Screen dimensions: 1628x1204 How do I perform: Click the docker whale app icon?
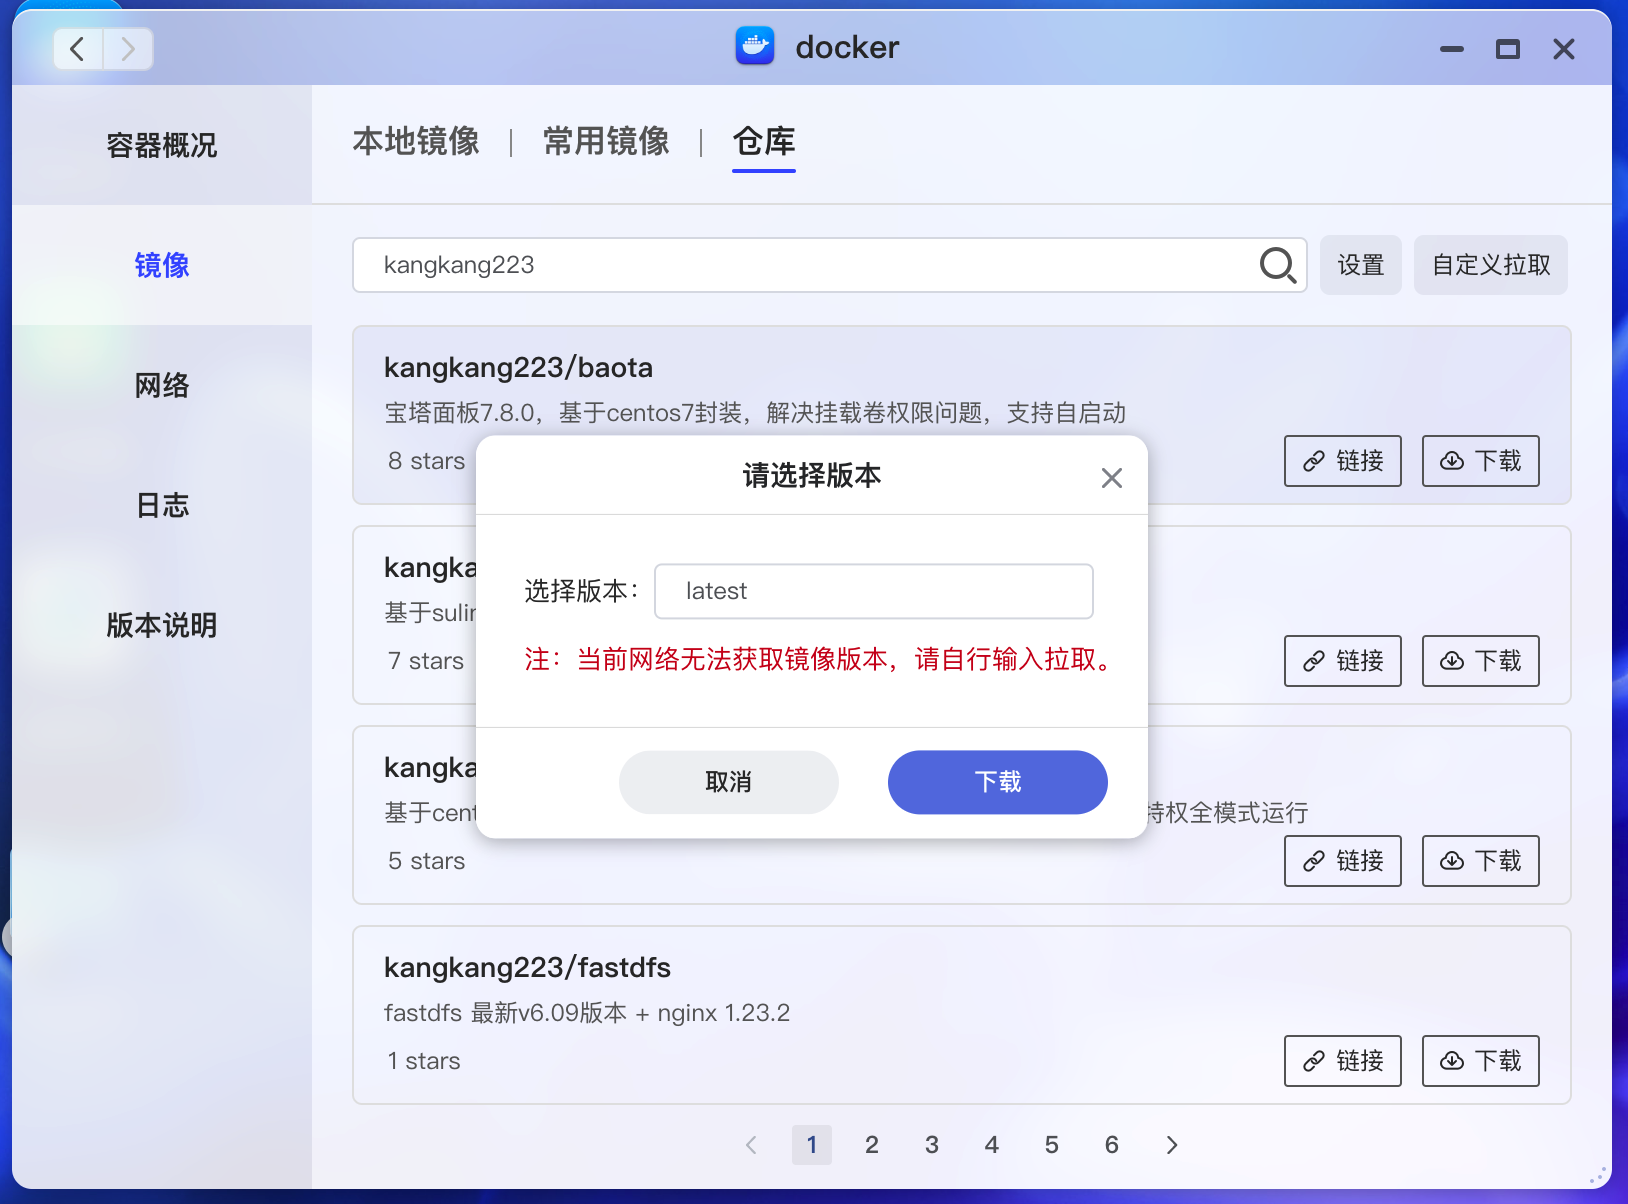pyautogui.click(x=755, y=46)
